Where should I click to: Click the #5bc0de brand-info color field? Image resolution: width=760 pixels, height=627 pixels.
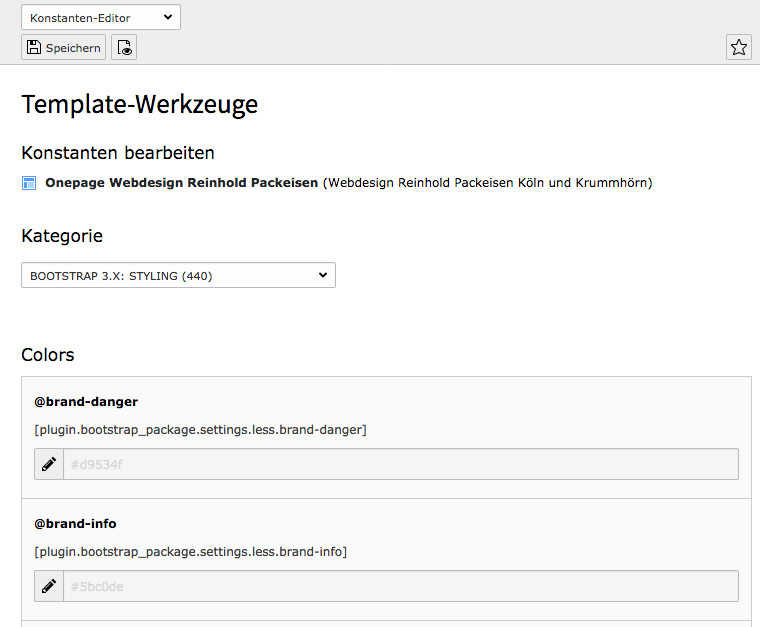(x=400, y=586)
